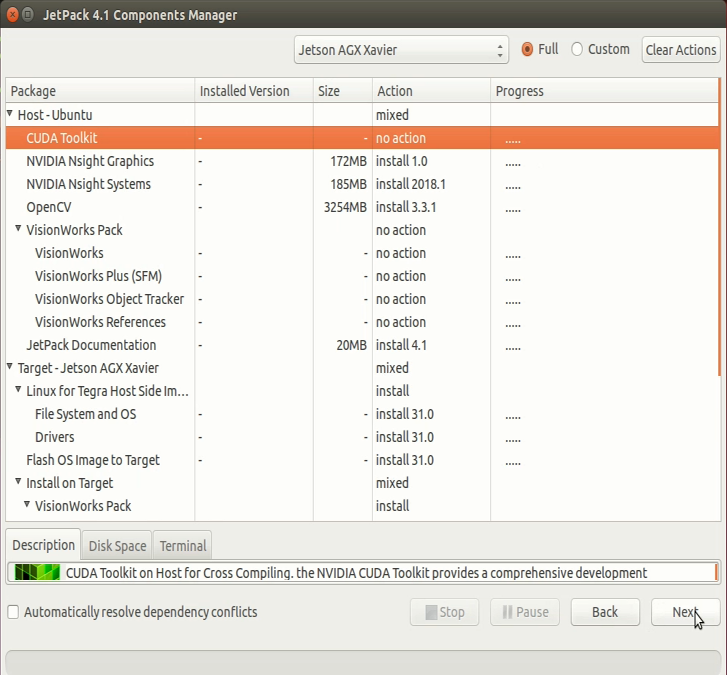Collapse the Target - Jetson AGX Xavier group
727x675 pixels.
[10, 368]
